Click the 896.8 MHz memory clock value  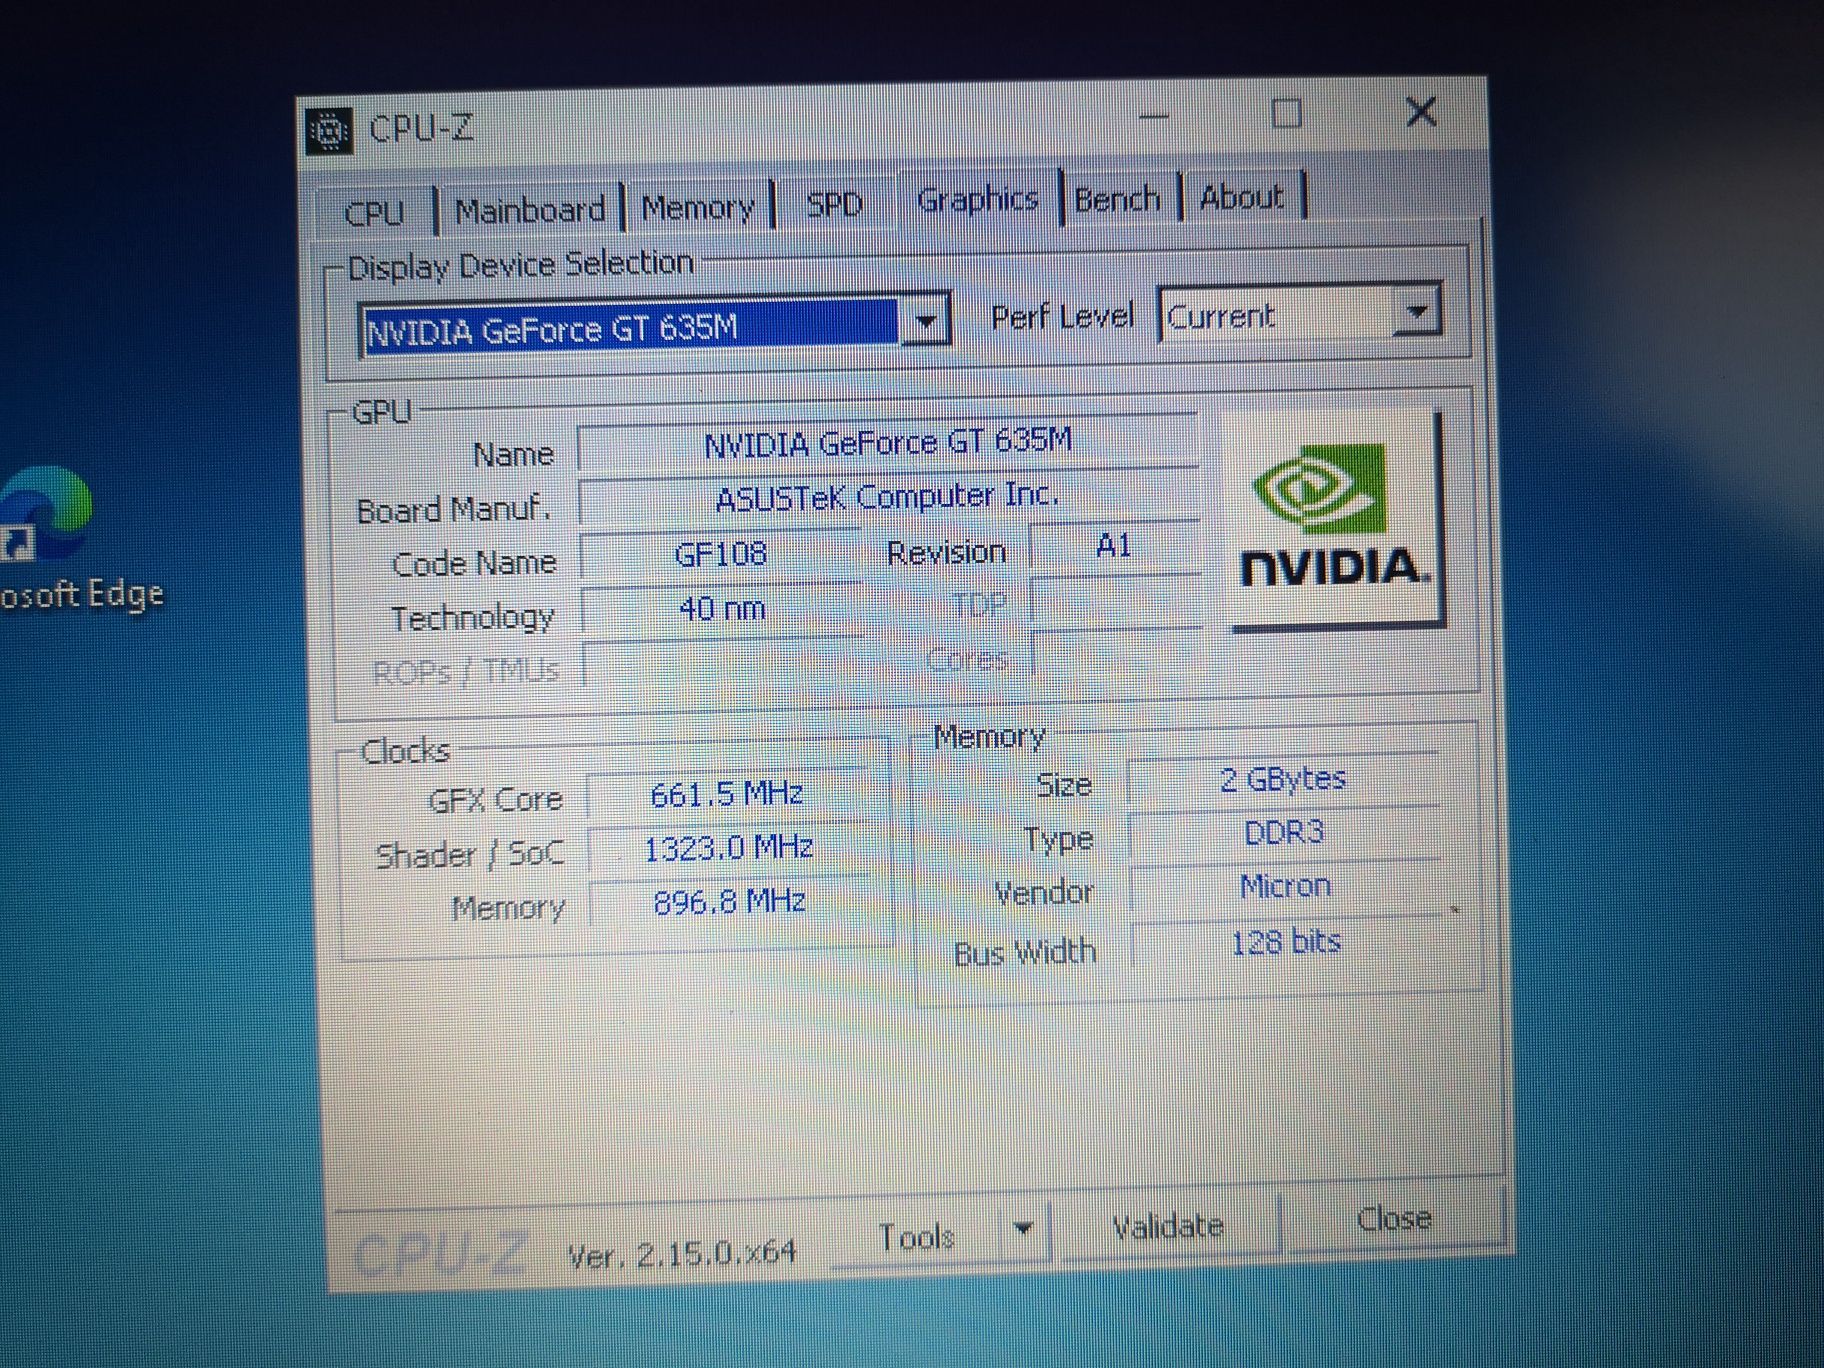(729, 902)
